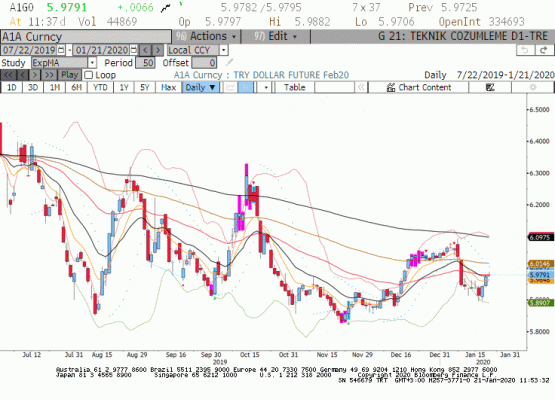Click the Play button
Viewport: 555px width, 400px height.
click(x=69, y=75)
